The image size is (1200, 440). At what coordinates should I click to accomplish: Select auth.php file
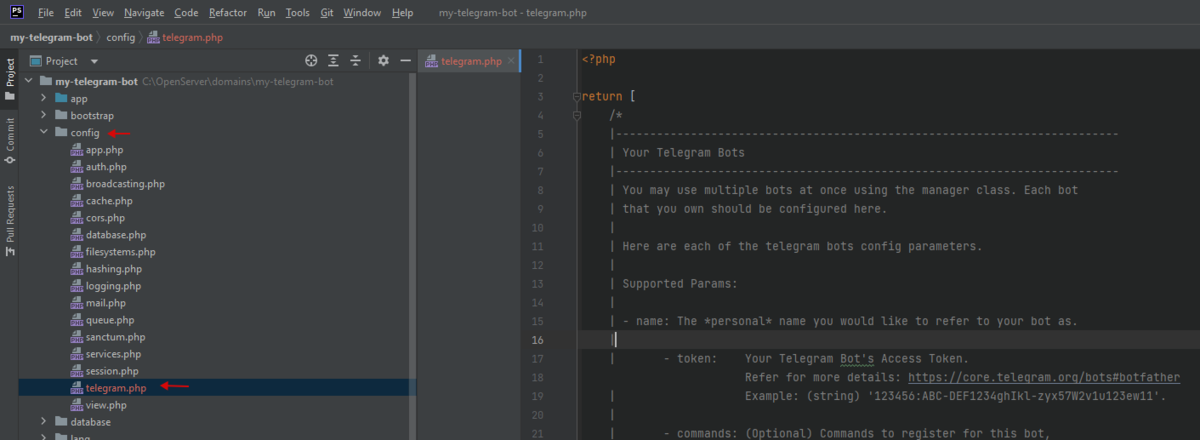(x=106, y=167)
